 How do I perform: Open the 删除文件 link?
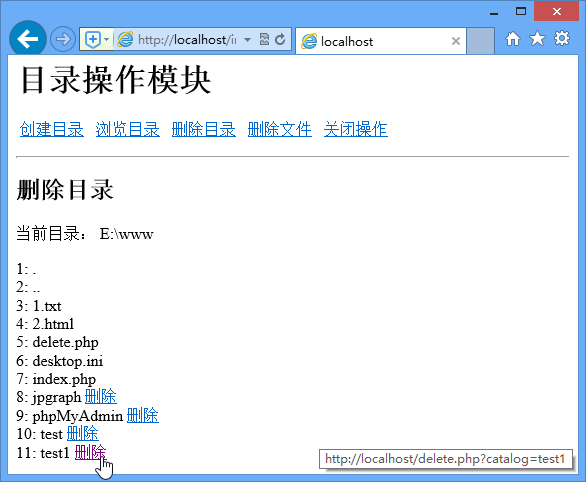(x=280, y=129)
